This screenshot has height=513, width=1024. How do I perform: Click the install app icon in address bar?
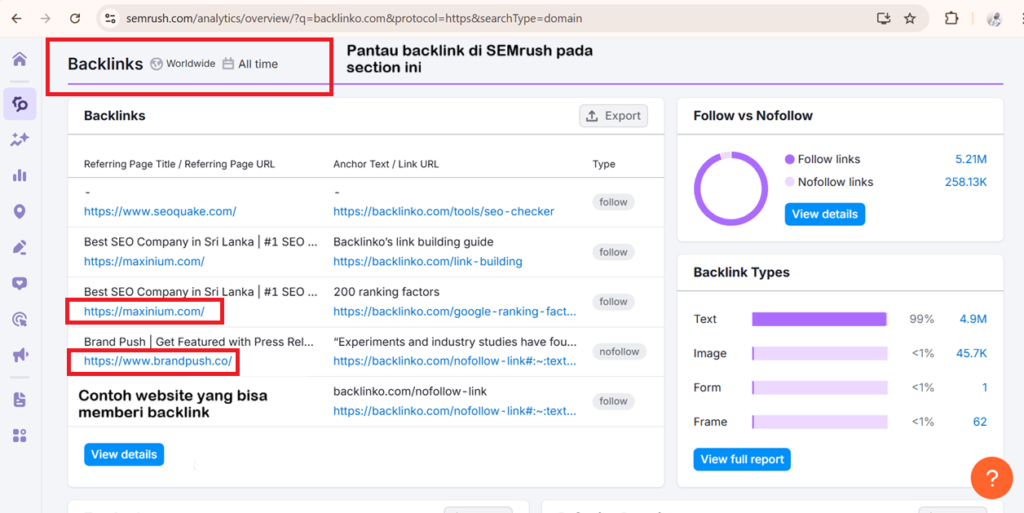click(883, 19)
